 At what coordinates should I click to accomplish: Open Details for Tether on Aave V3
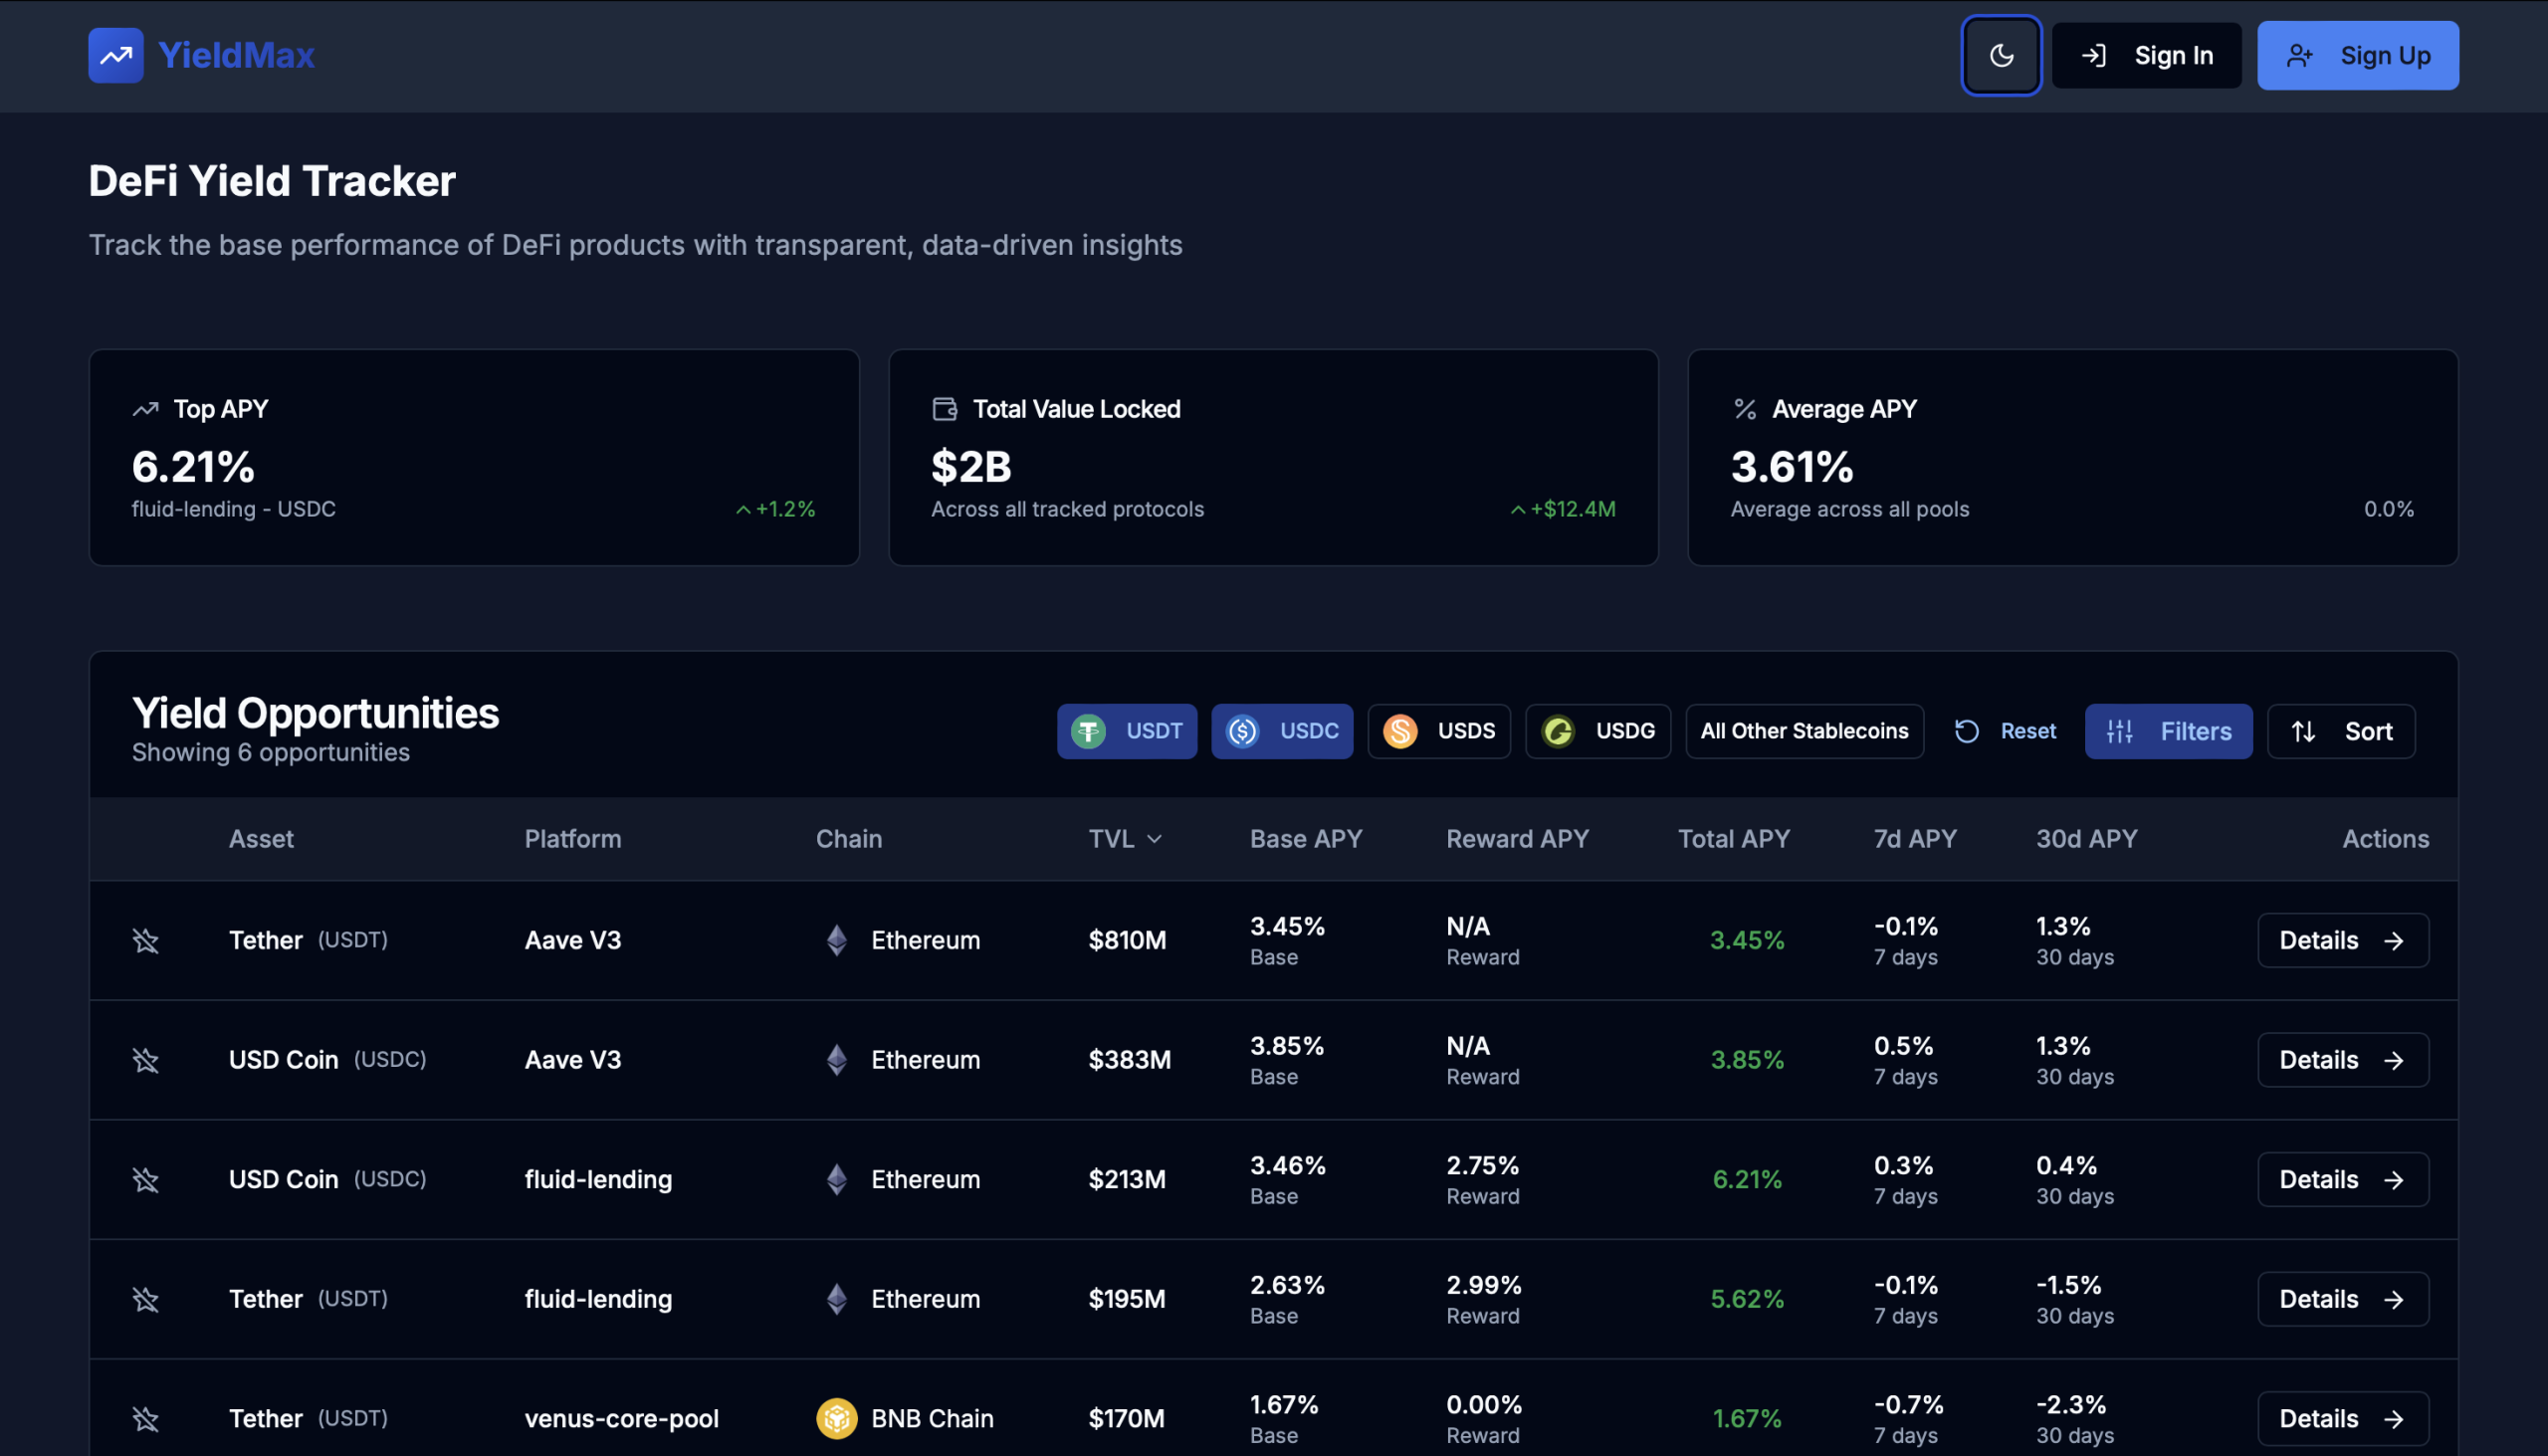coord(2342,940)
